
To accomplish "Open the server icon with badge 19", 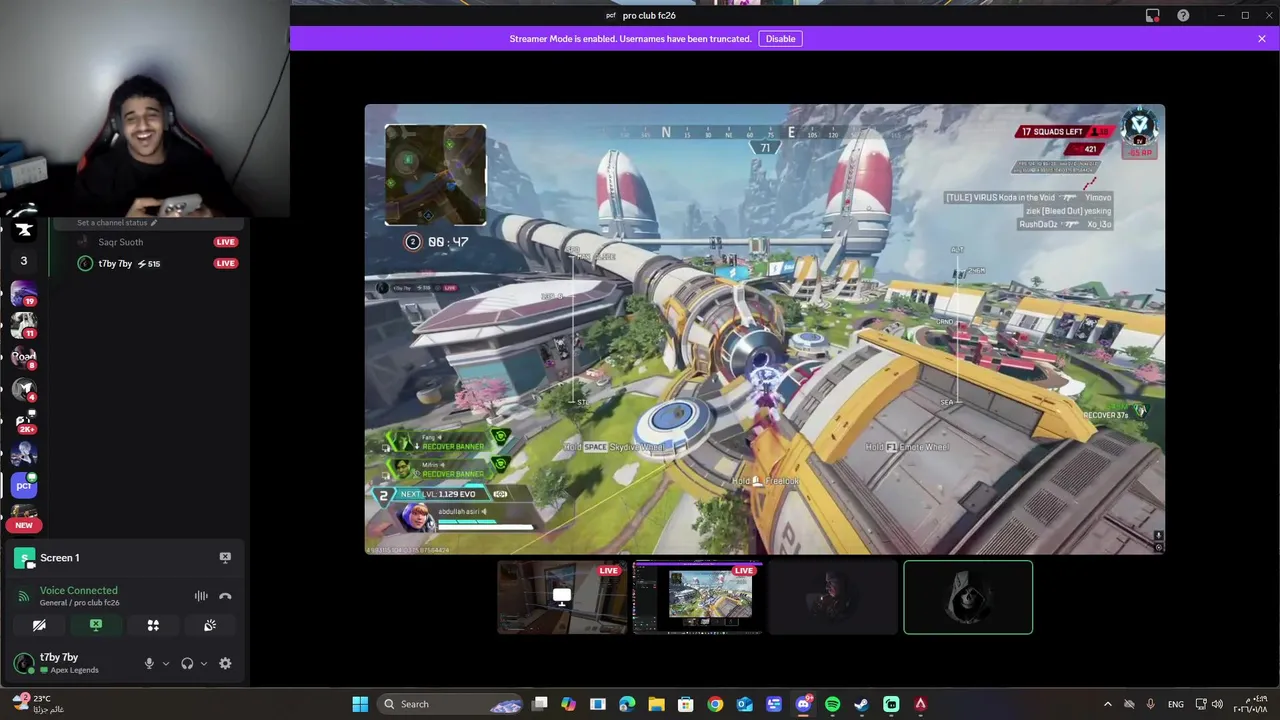I will click(x=24, y=294).
